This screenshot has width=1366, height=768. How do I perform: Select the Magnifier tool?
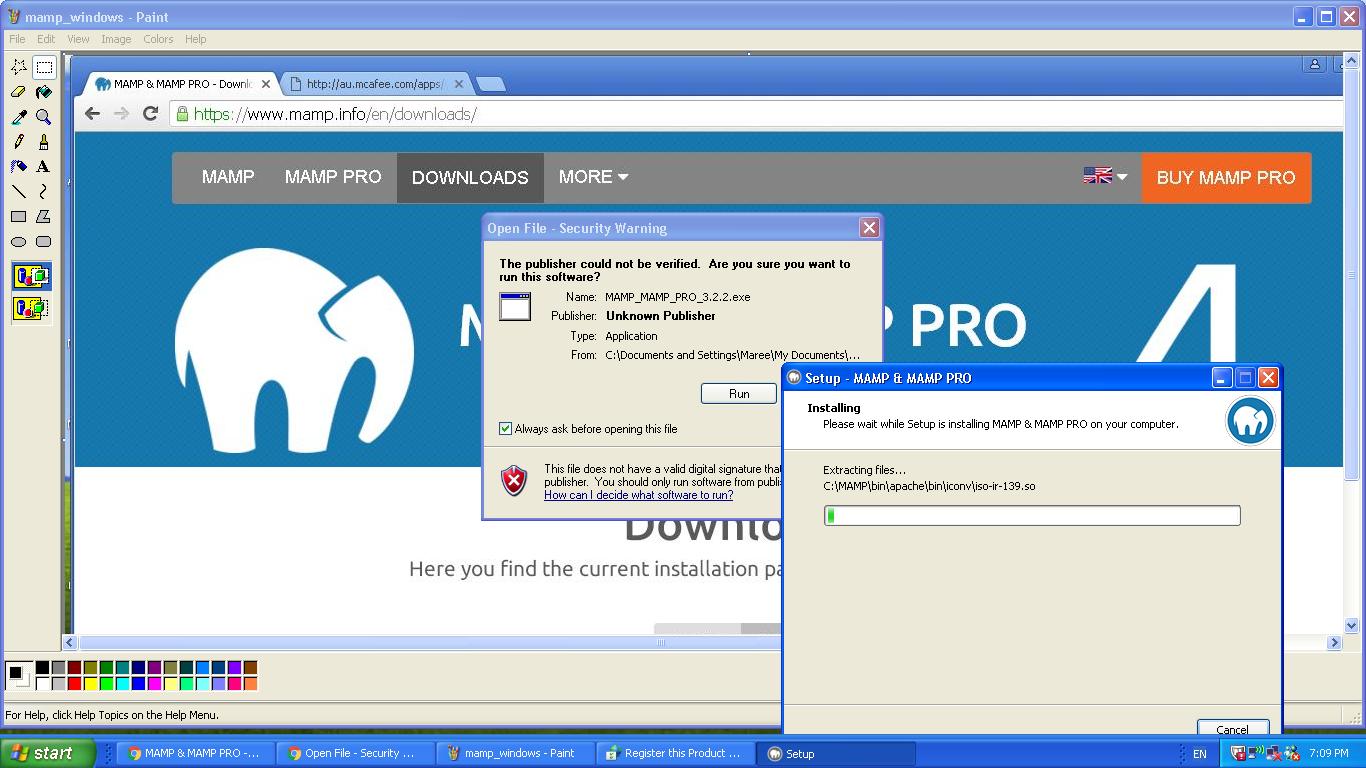44,117
